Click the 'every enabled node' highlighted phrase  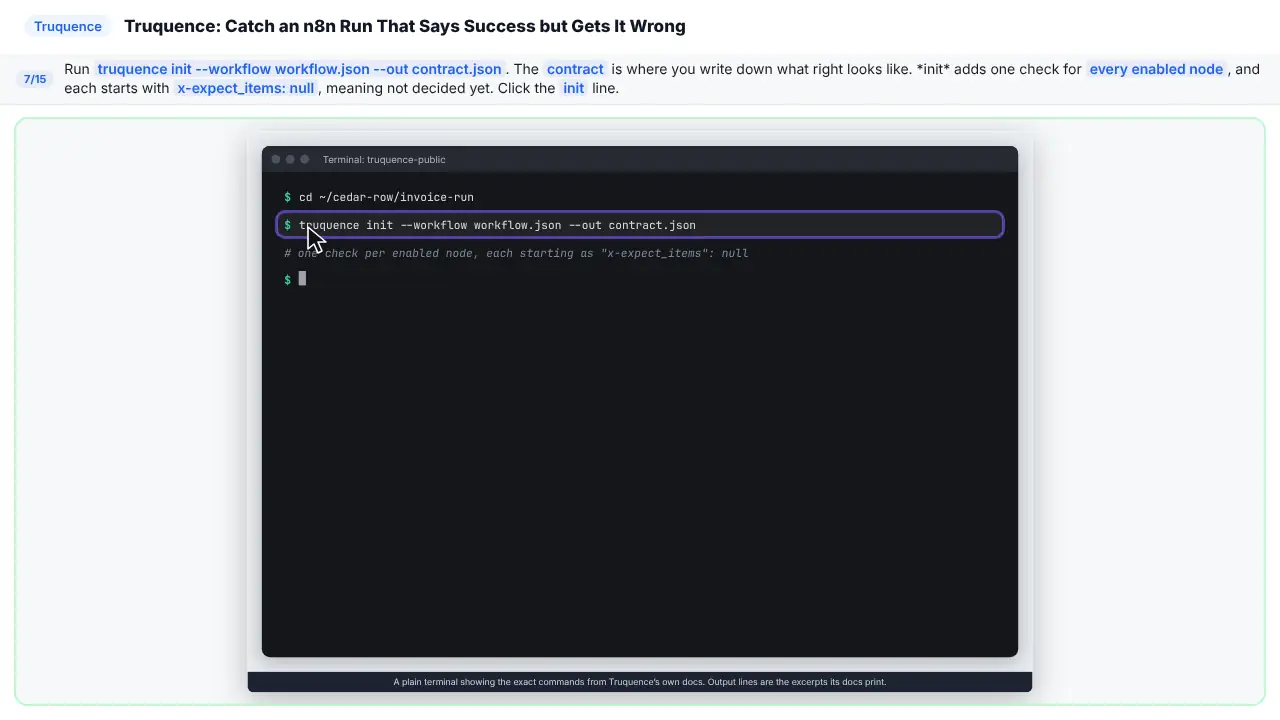[x=1156, y=69]
